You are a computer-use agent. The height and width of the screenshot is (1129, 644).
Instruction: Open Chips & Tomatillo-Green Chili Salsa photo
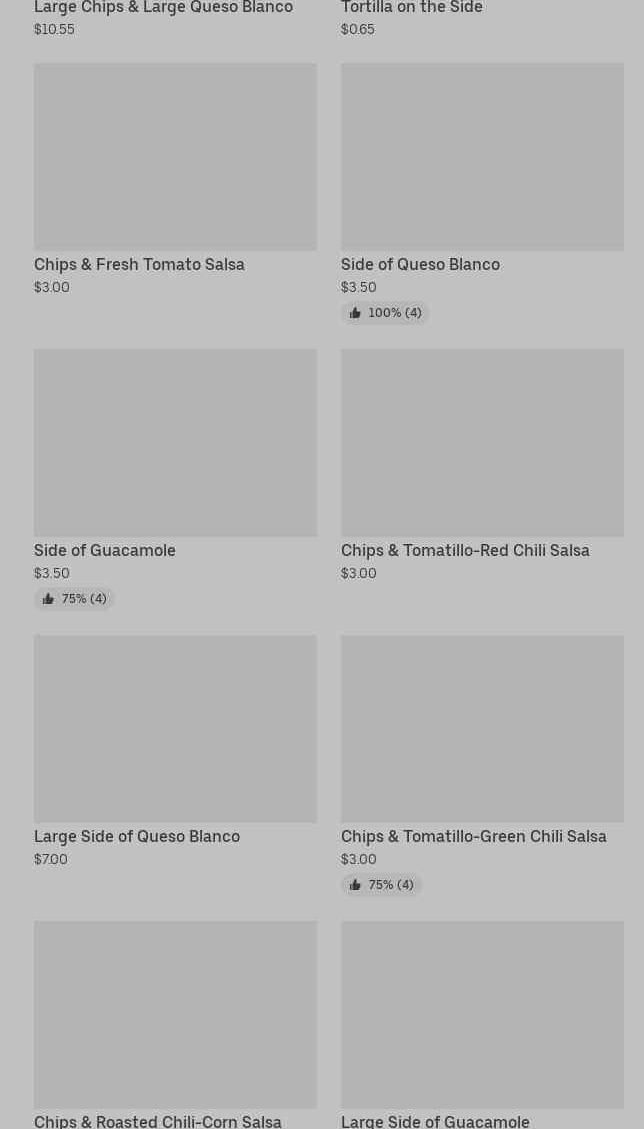(483, 729)
